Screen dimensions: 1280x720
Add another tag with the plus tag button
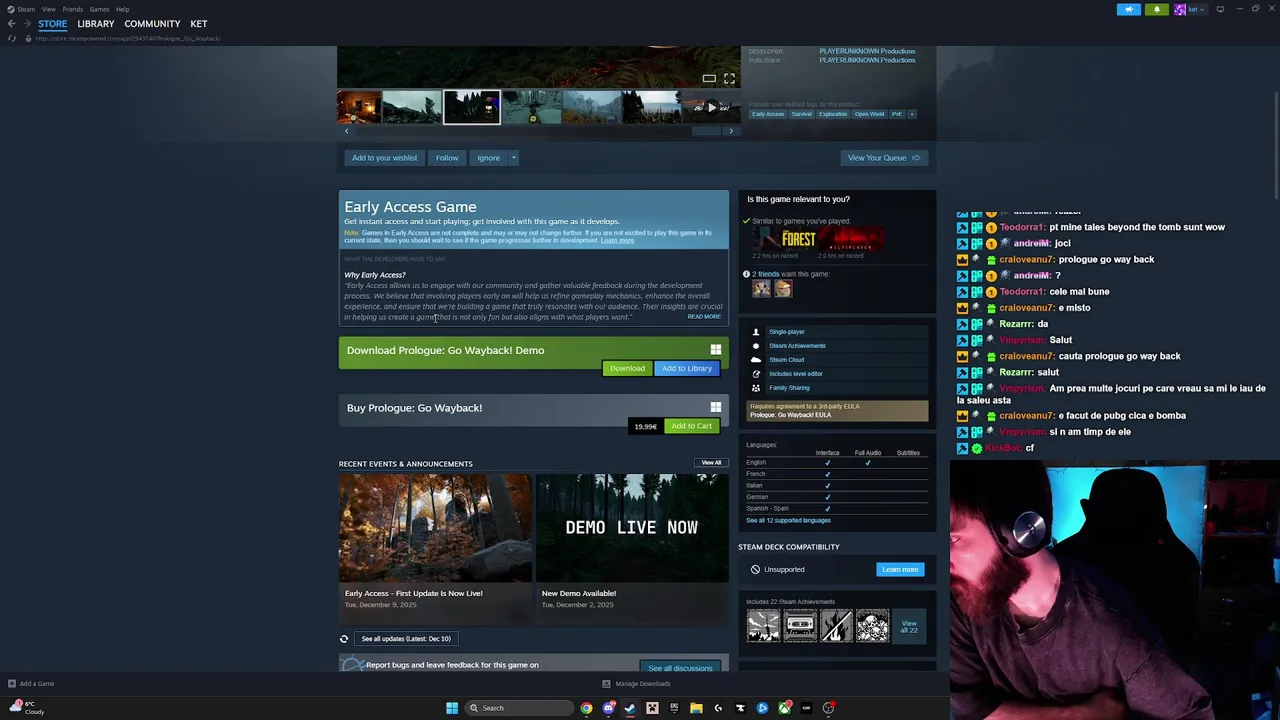coord(911,114)
